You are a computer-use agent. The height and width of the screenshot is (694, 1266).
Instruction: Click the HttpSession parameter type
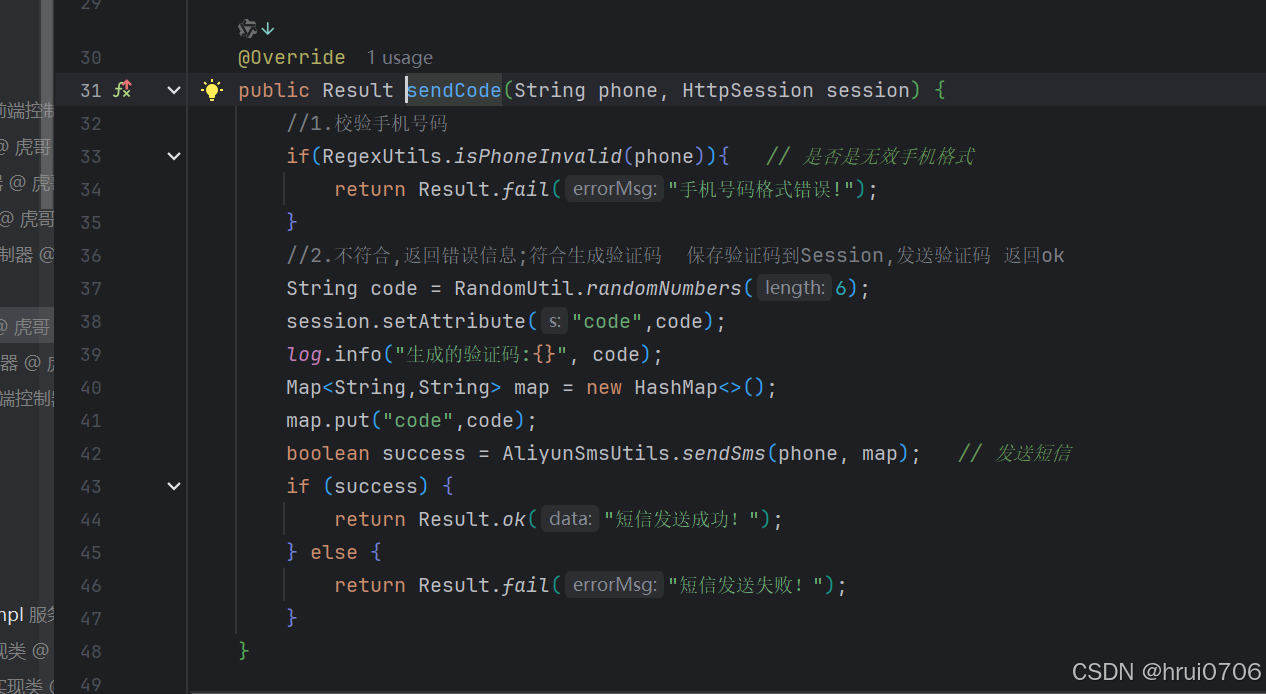(748, 90)
